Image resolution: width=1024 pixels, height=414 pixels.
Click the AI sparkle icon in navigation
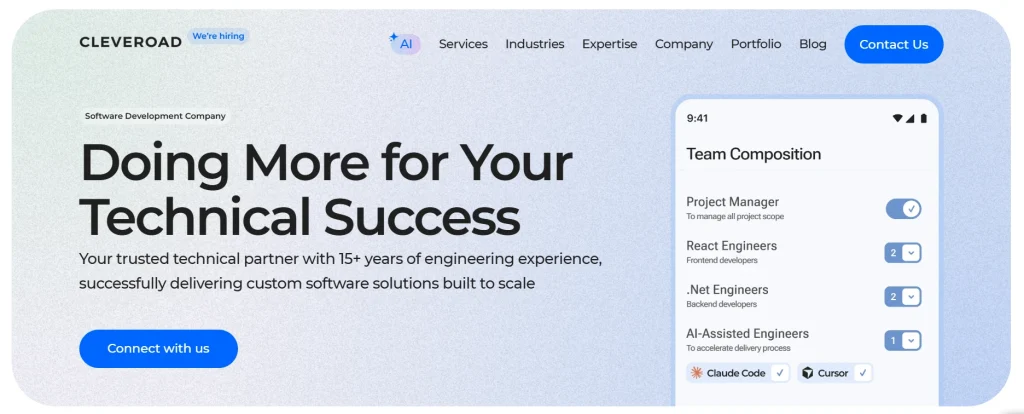(x=393, y=37)
